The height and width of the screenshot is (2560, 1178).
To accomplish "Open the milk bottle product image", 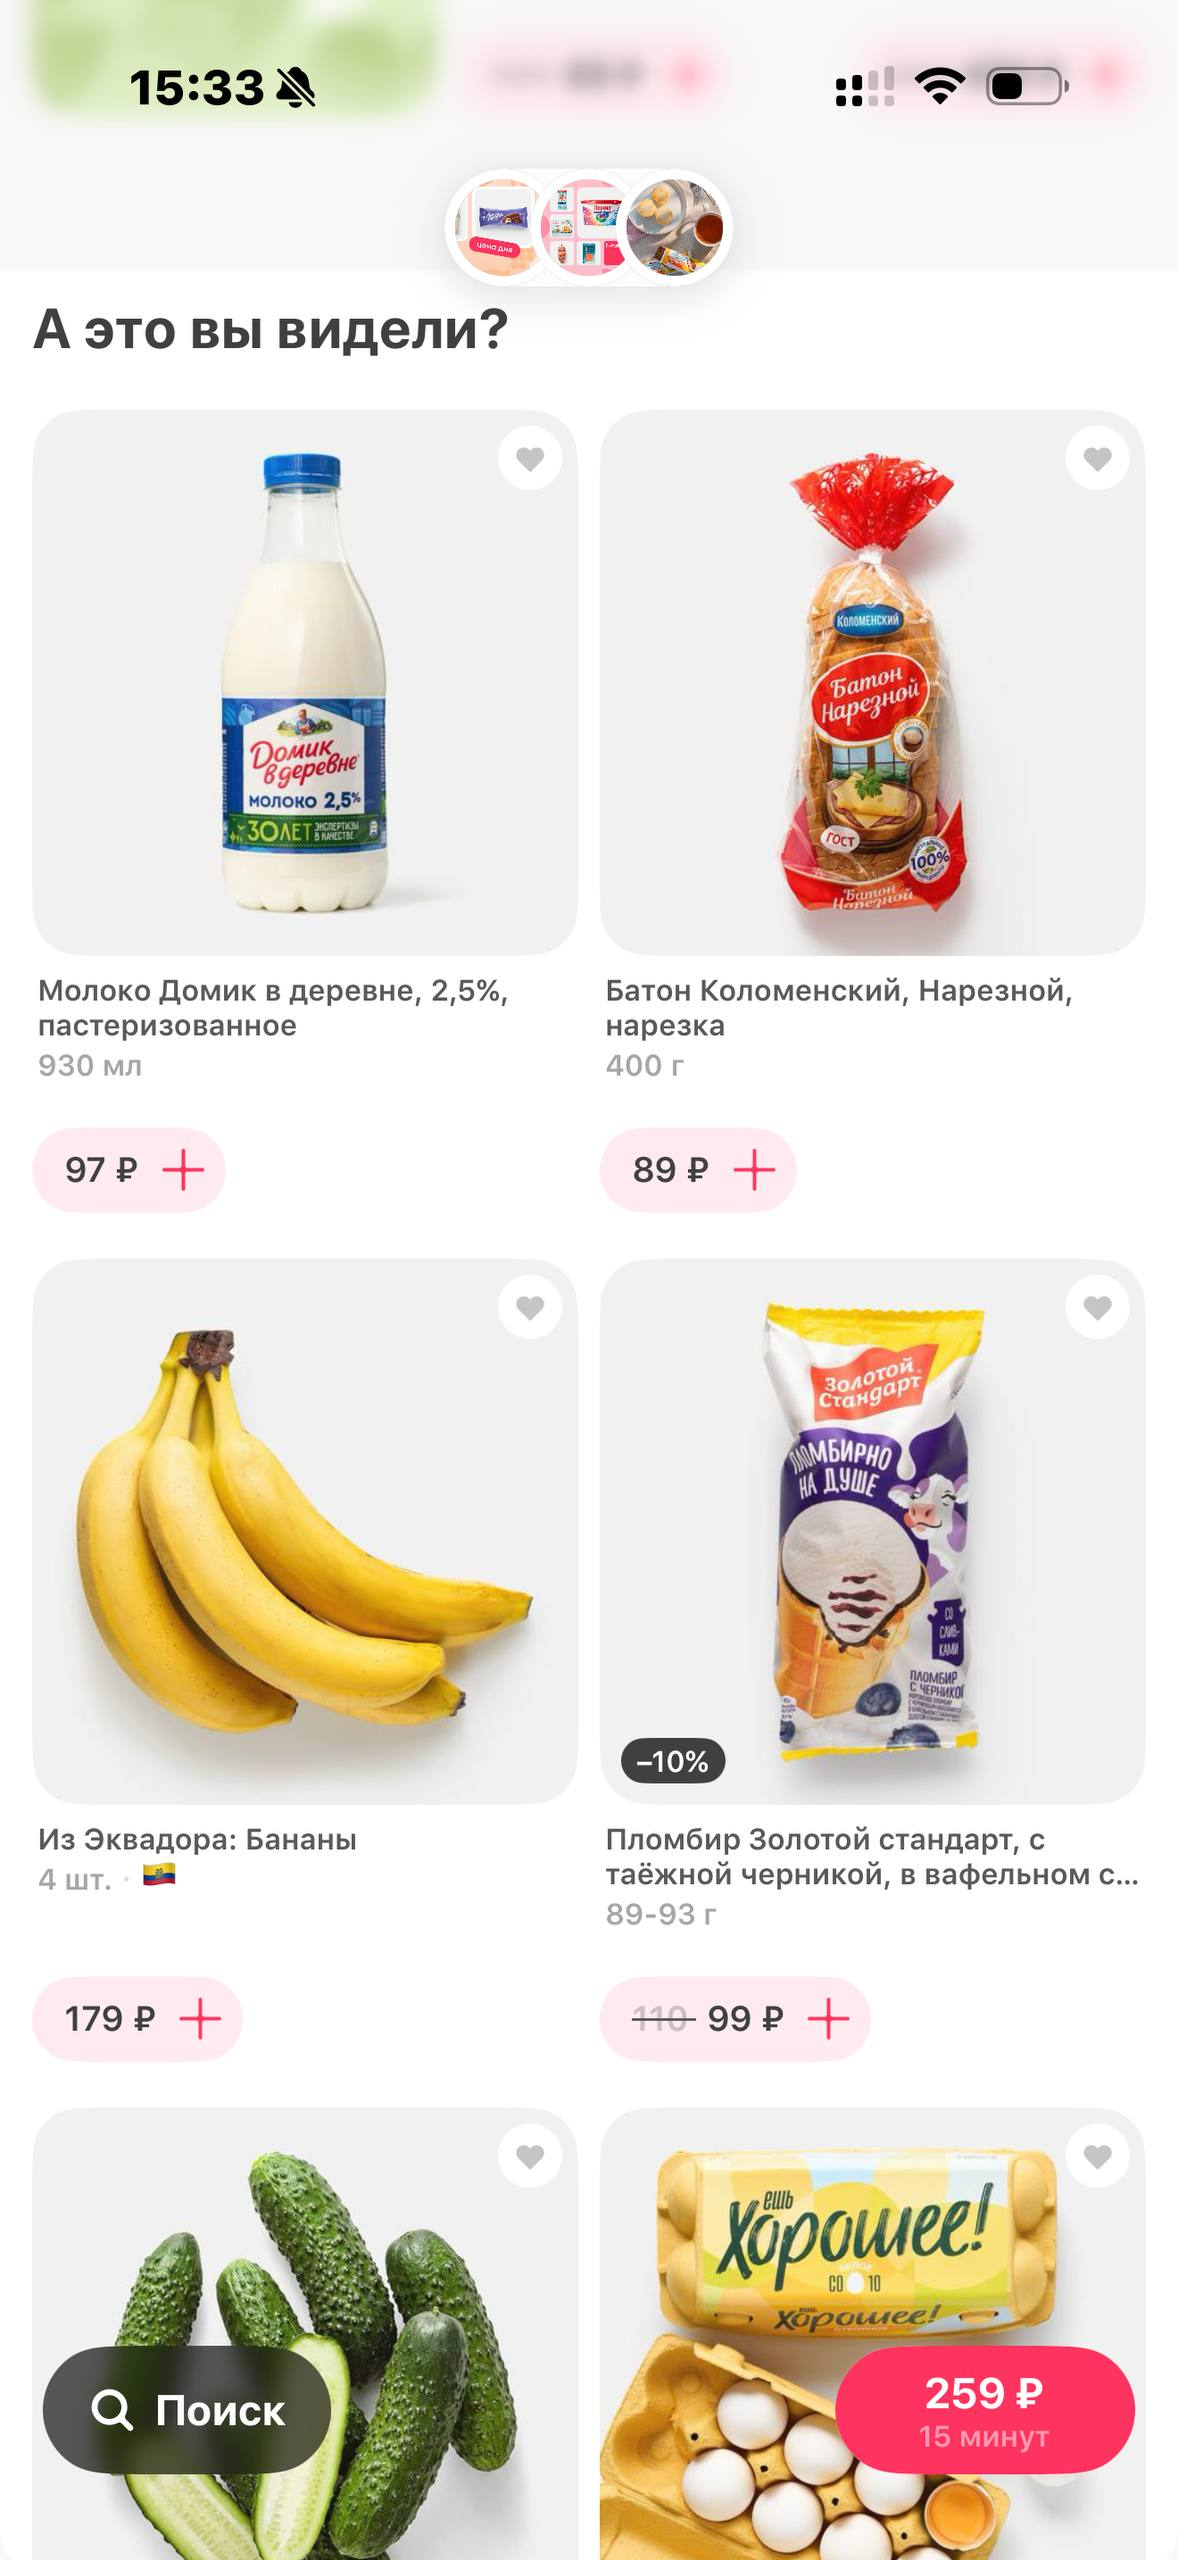I will click(x=305, y=682).
